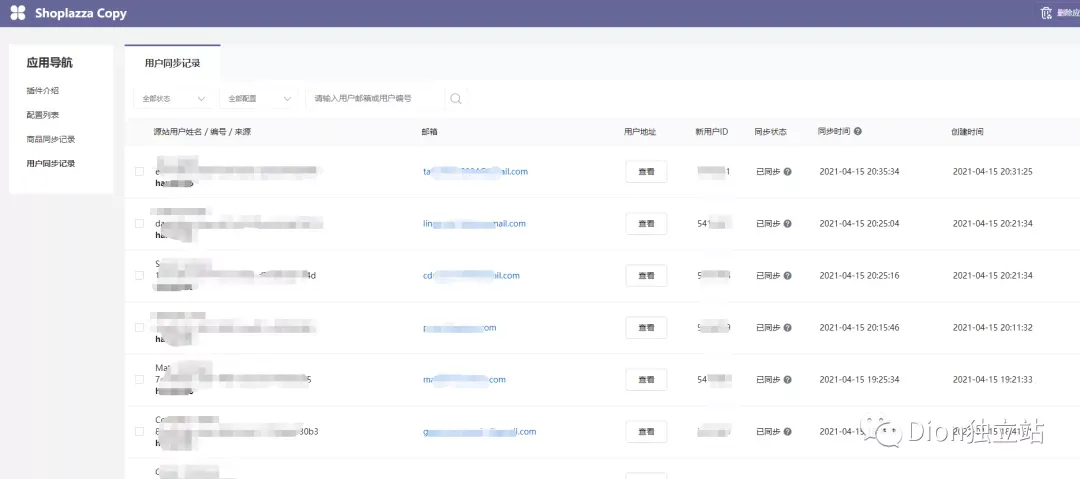Tick checkbox for row synced at 20:15:46
This screenshot has height=479, width=1080.
pos(139,327)
